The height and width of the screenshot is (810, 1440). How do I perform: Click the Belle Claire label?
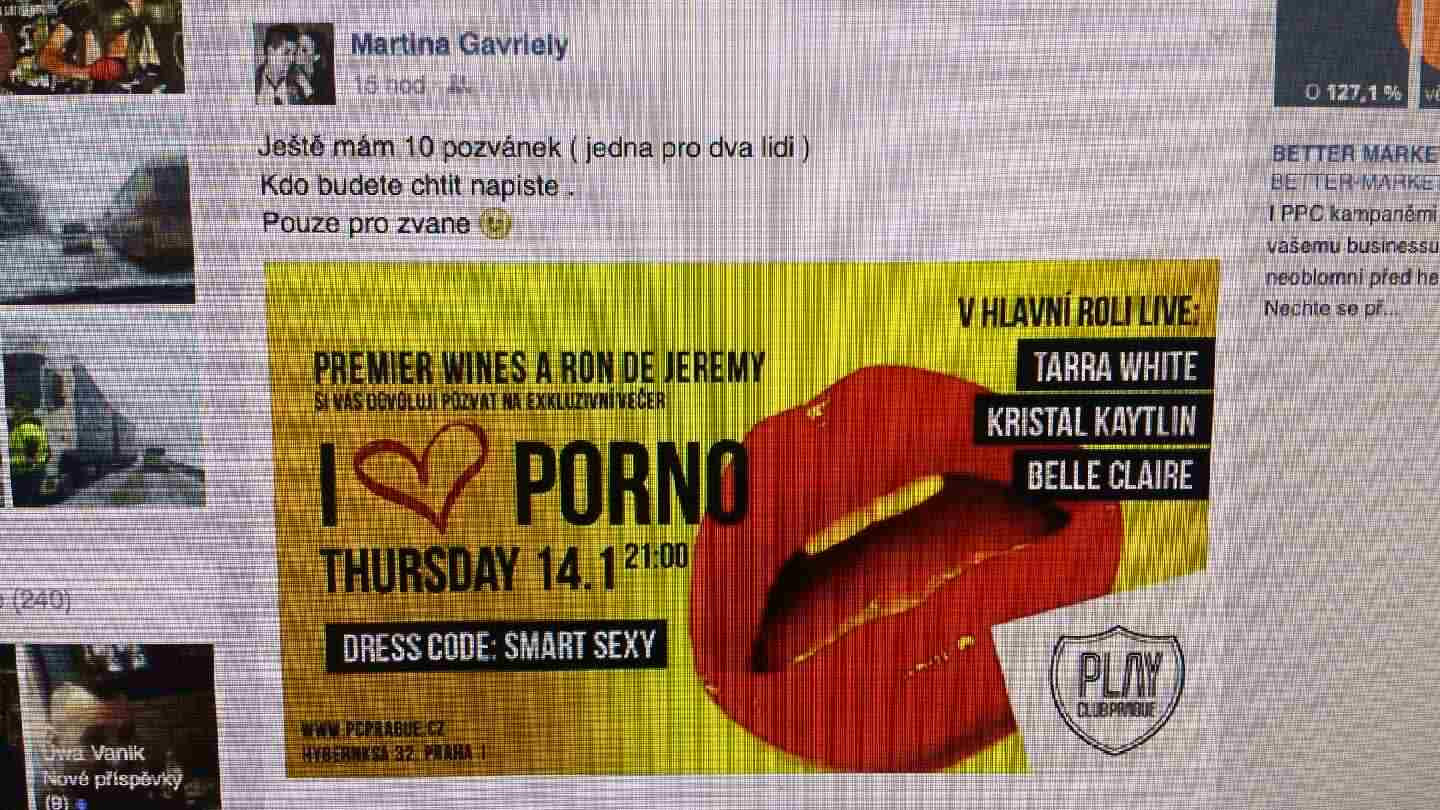tap(1110, 475)
